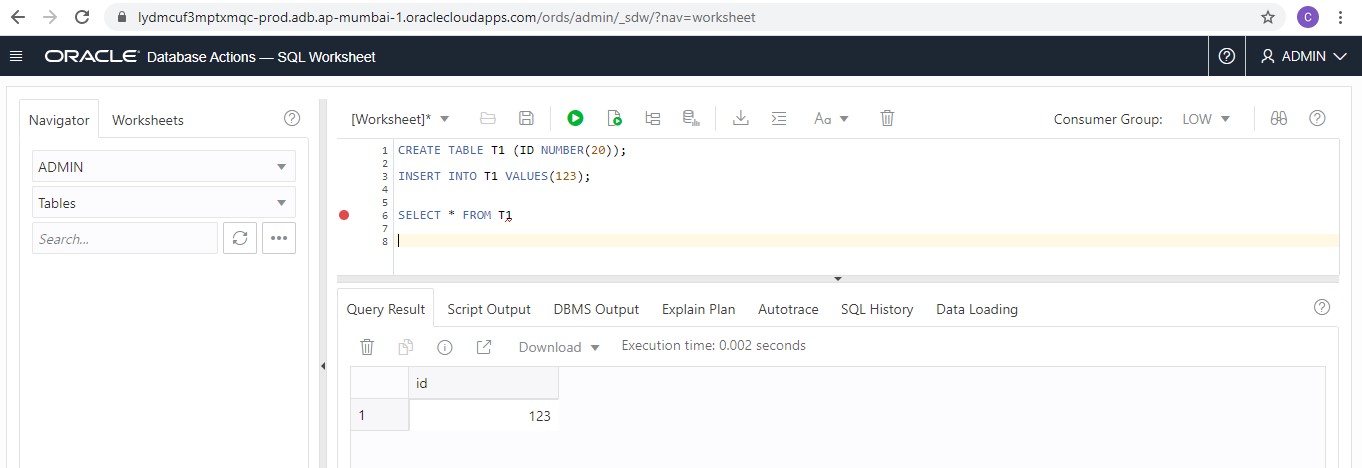Viewport: 1362px width, 468px height.
Task: Open the ADMIN schema dropdown
Action: pos(164,167)
